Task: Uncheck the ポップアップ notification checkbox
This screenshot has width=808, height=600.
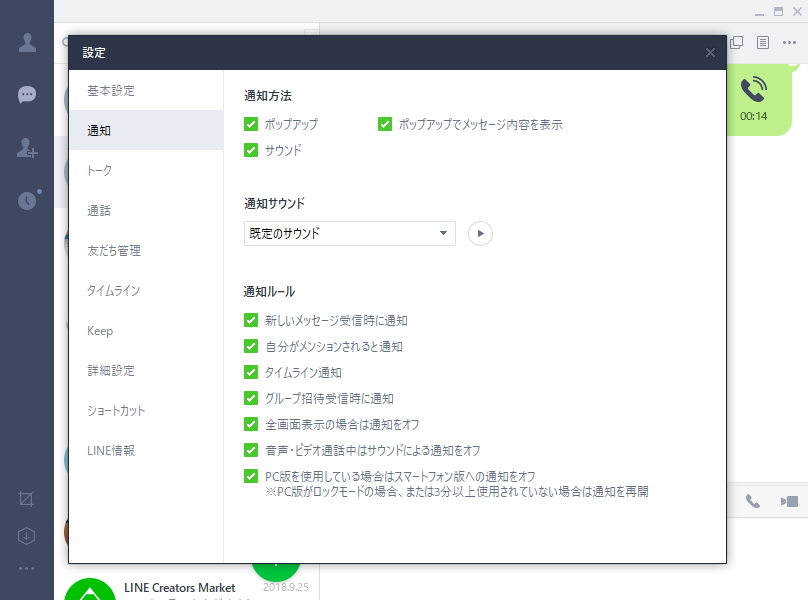Action: click(251, 124)
